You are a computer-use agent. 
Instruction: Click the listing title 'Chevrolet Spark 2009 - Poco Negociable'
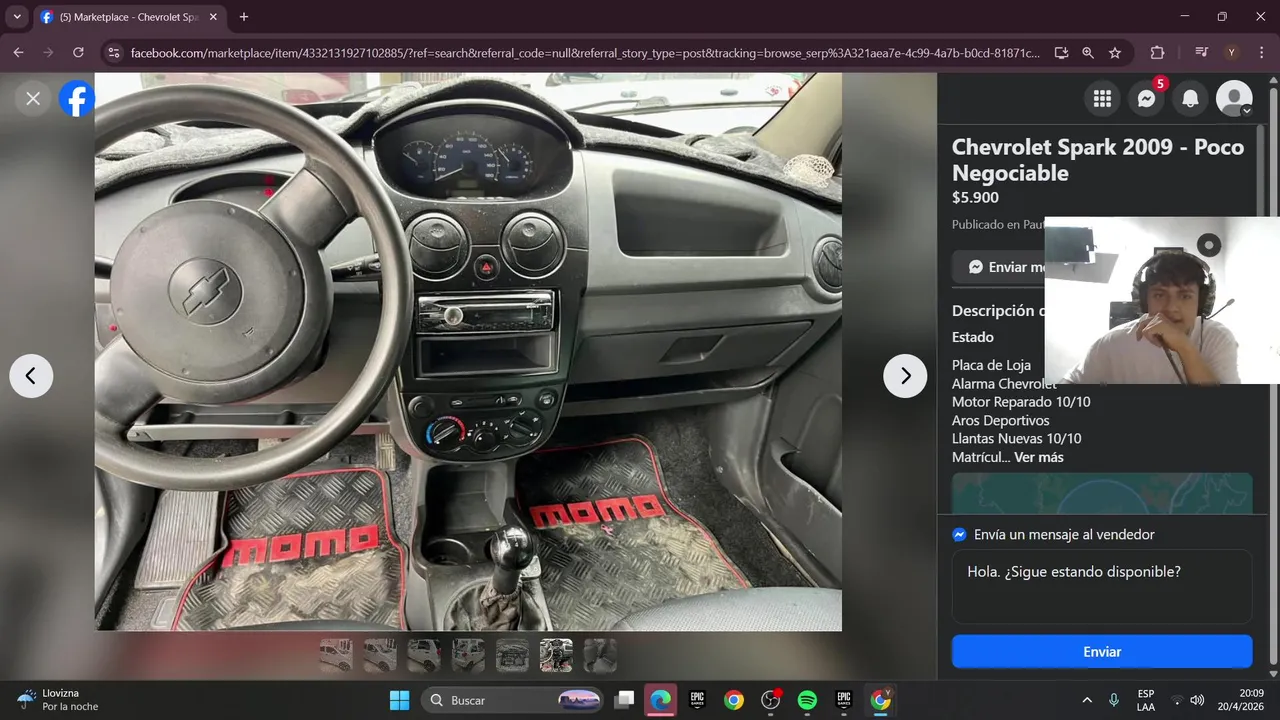pos(1098,160)
